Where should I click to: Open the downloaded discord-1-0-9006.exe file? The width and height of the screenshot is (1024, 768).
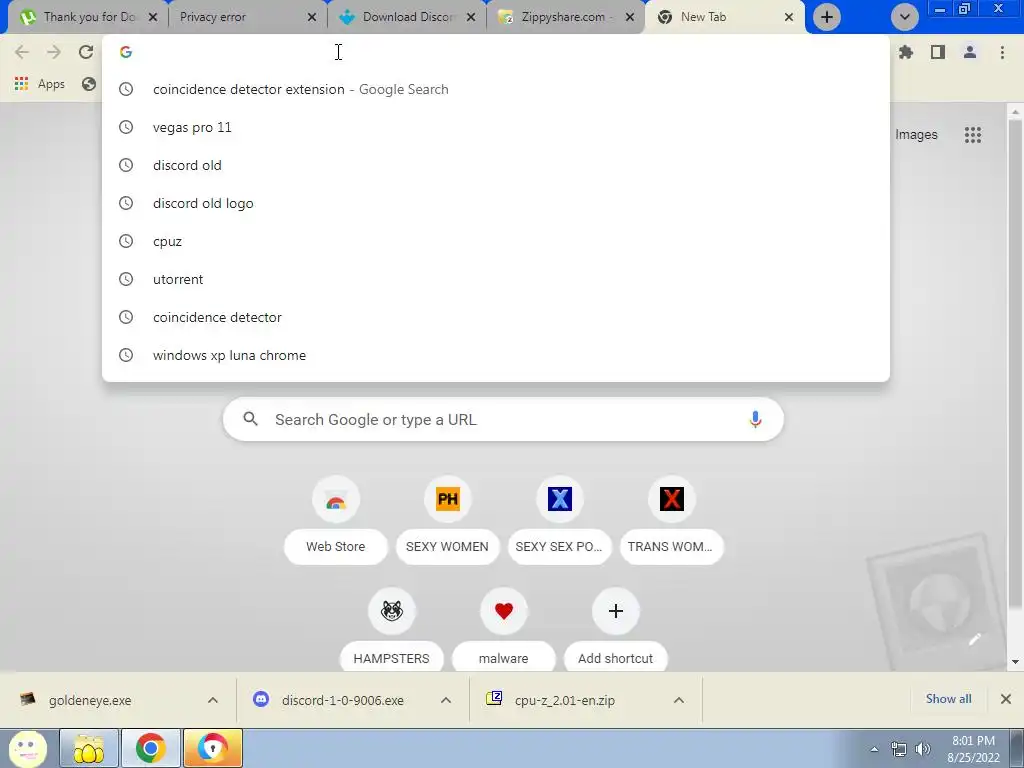pyautogui.click(x=343, y=700)
